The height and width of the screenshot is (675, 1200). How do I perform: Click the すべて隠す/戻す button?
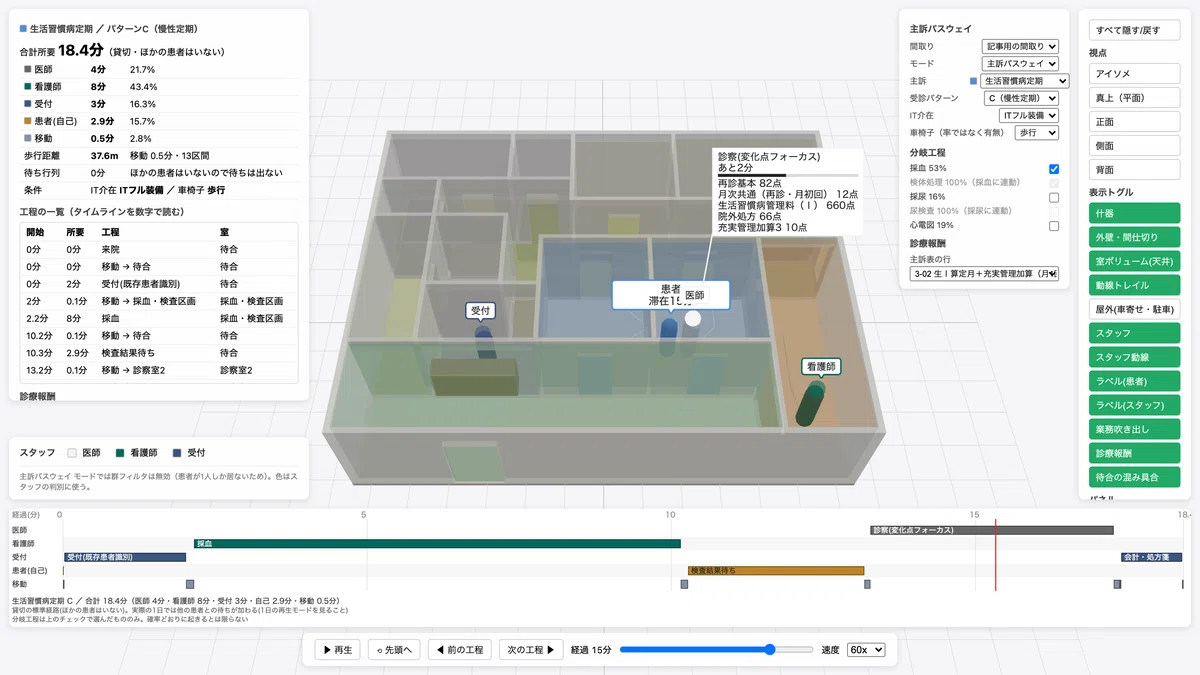(x=1134, y=30)
